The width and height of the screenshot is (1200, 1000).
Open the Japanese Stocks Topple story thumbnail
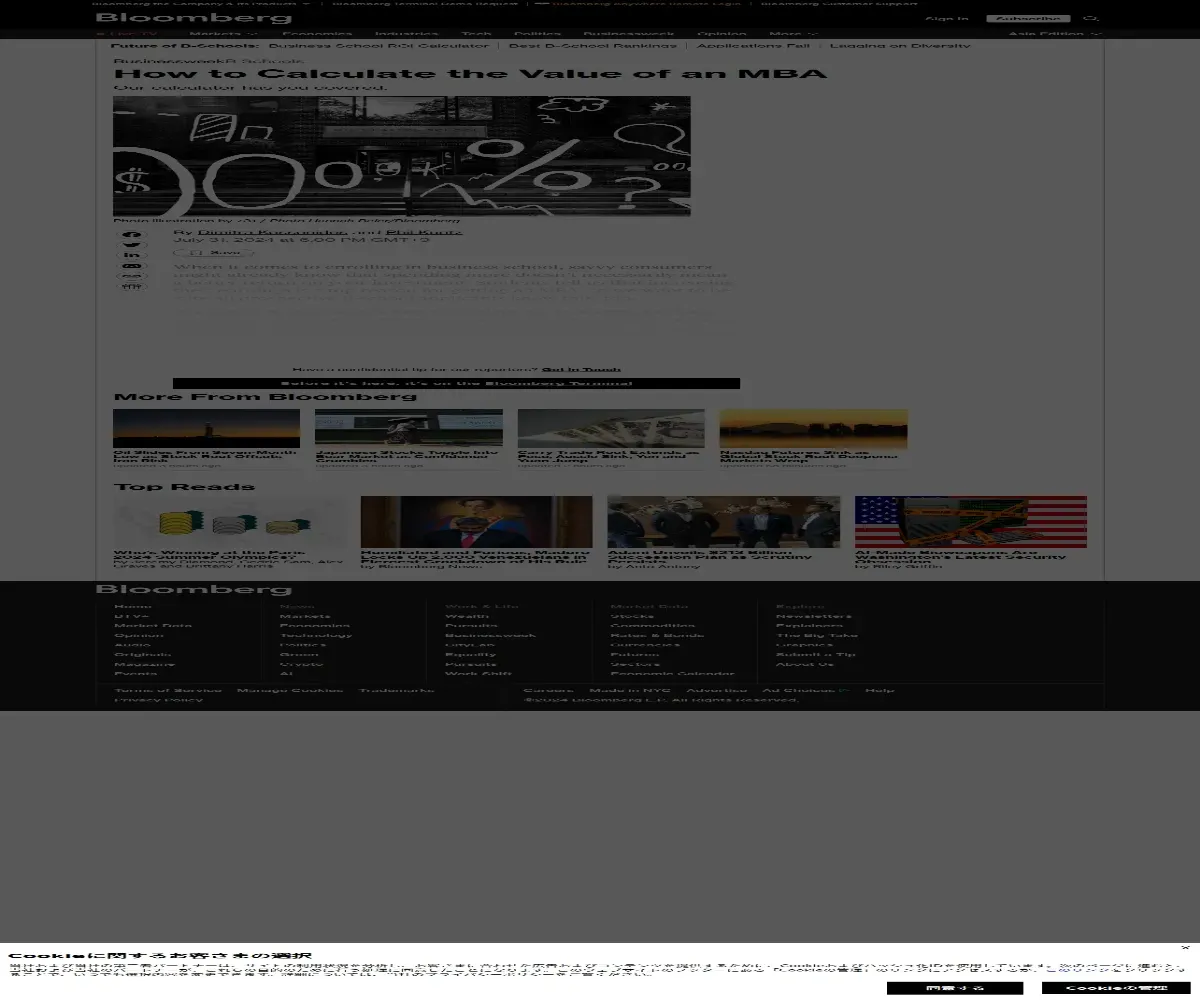click(409, 428)
